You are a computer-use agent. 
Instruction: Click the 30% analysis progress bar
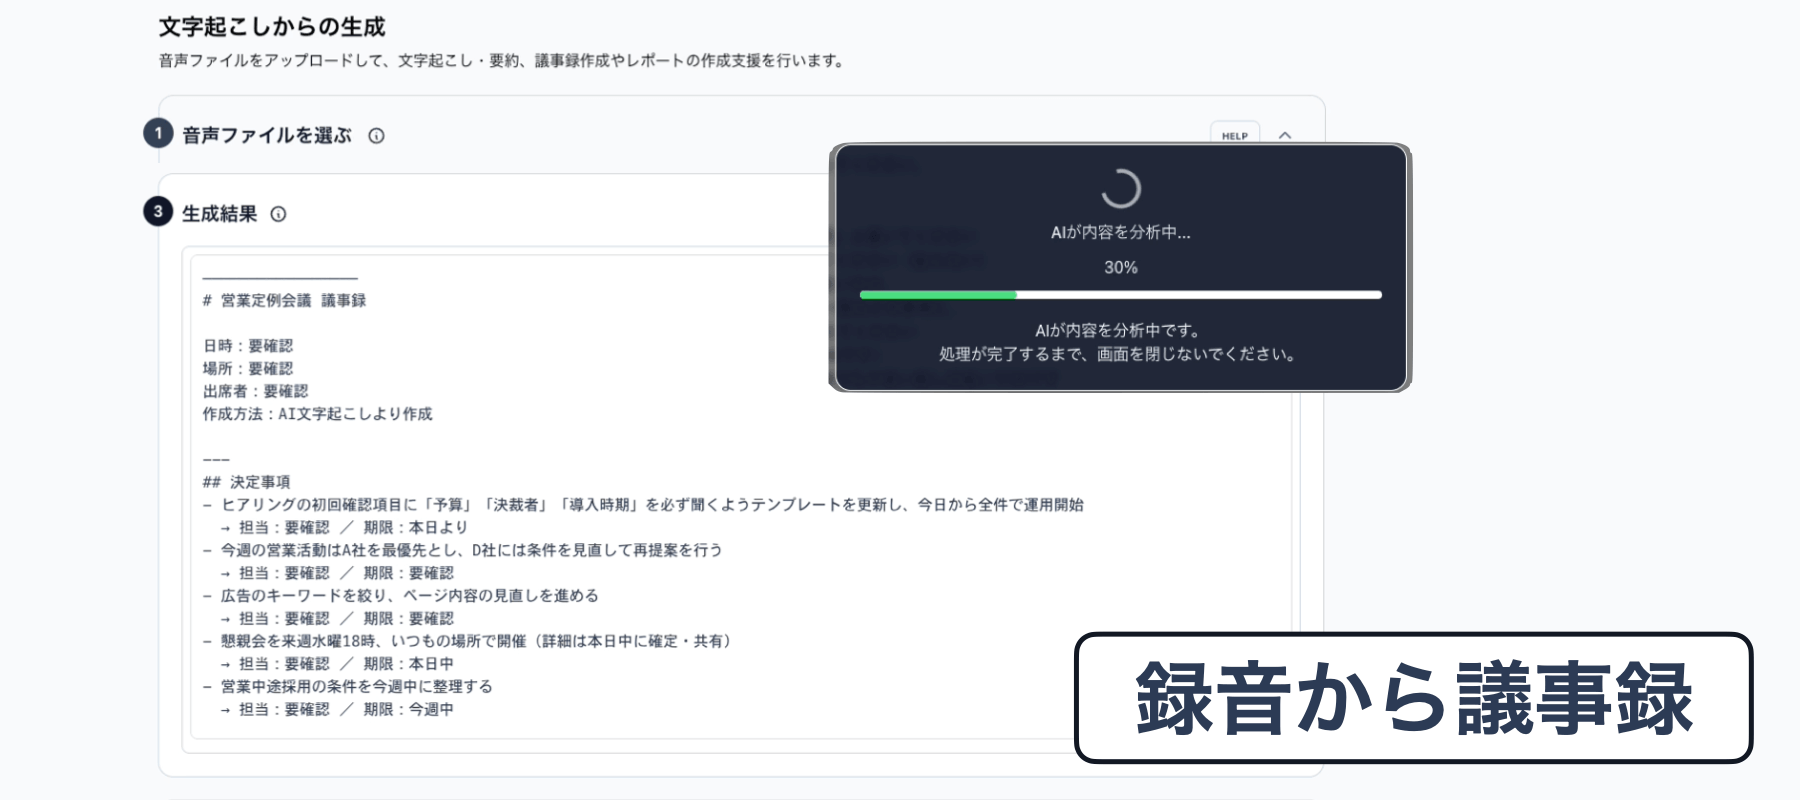1120,295
